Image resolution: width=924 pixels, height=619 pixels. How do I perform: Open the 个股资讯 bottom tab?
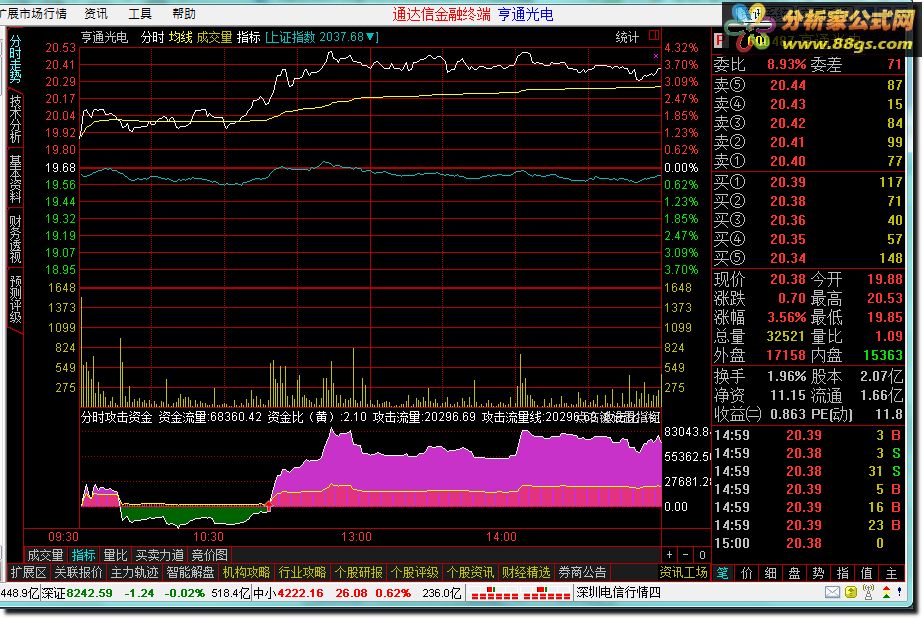(470, 572)
